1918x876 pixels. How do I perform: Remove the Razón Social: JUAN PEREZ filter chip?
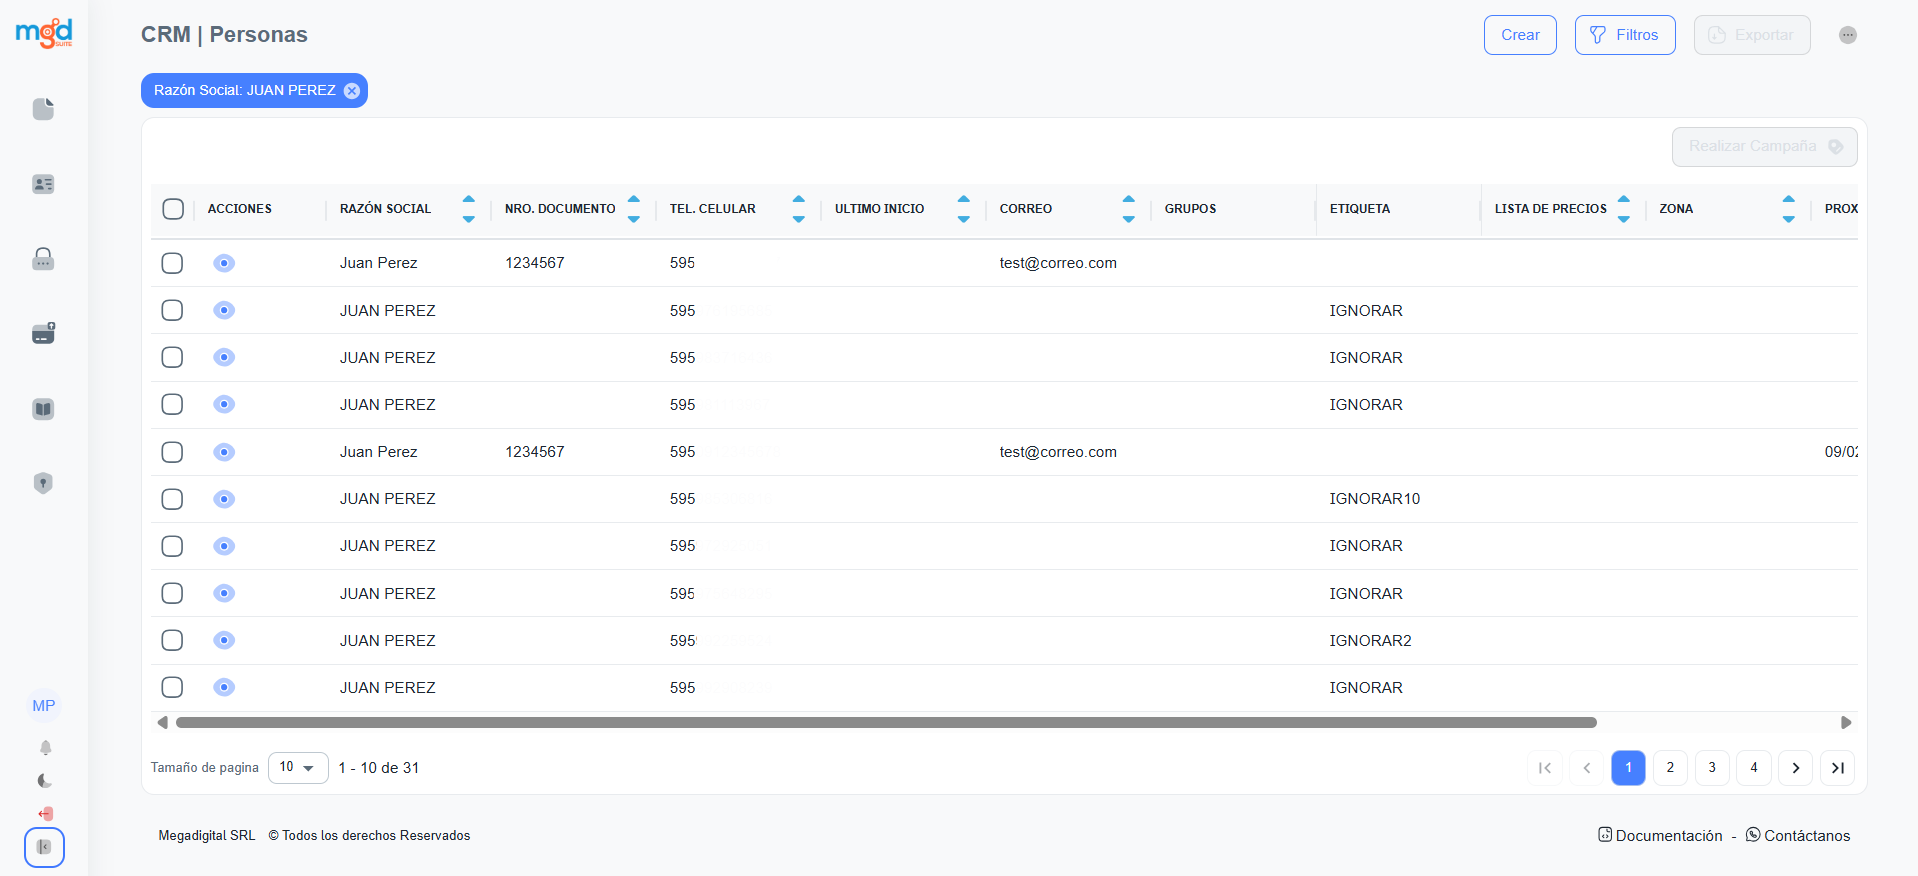click(352, 91)
